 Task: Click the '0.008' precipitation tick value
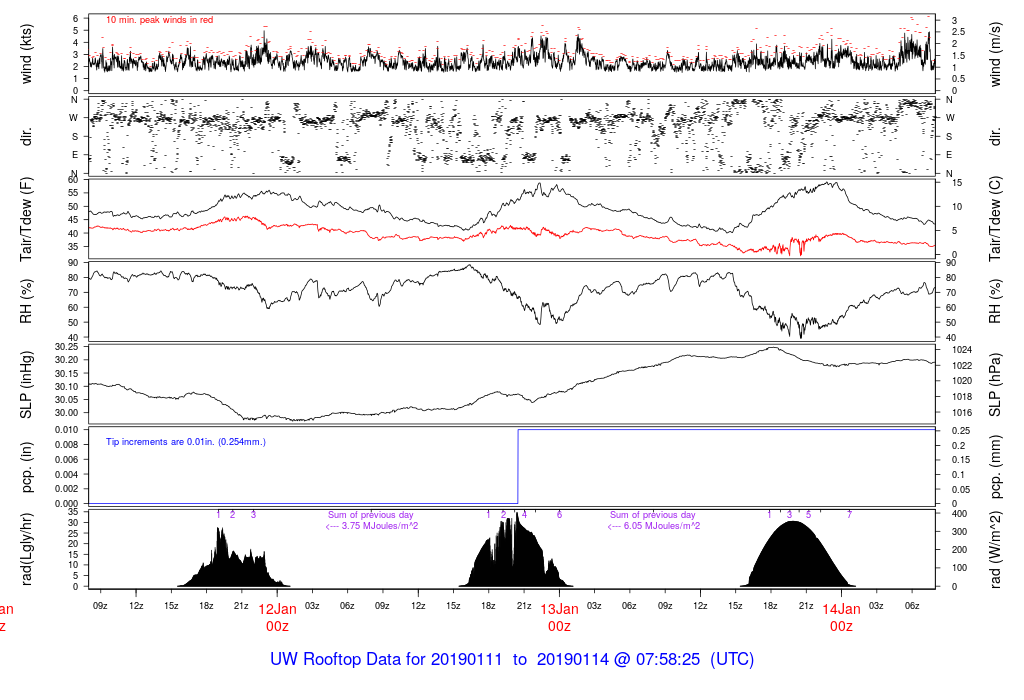(67, 445)
